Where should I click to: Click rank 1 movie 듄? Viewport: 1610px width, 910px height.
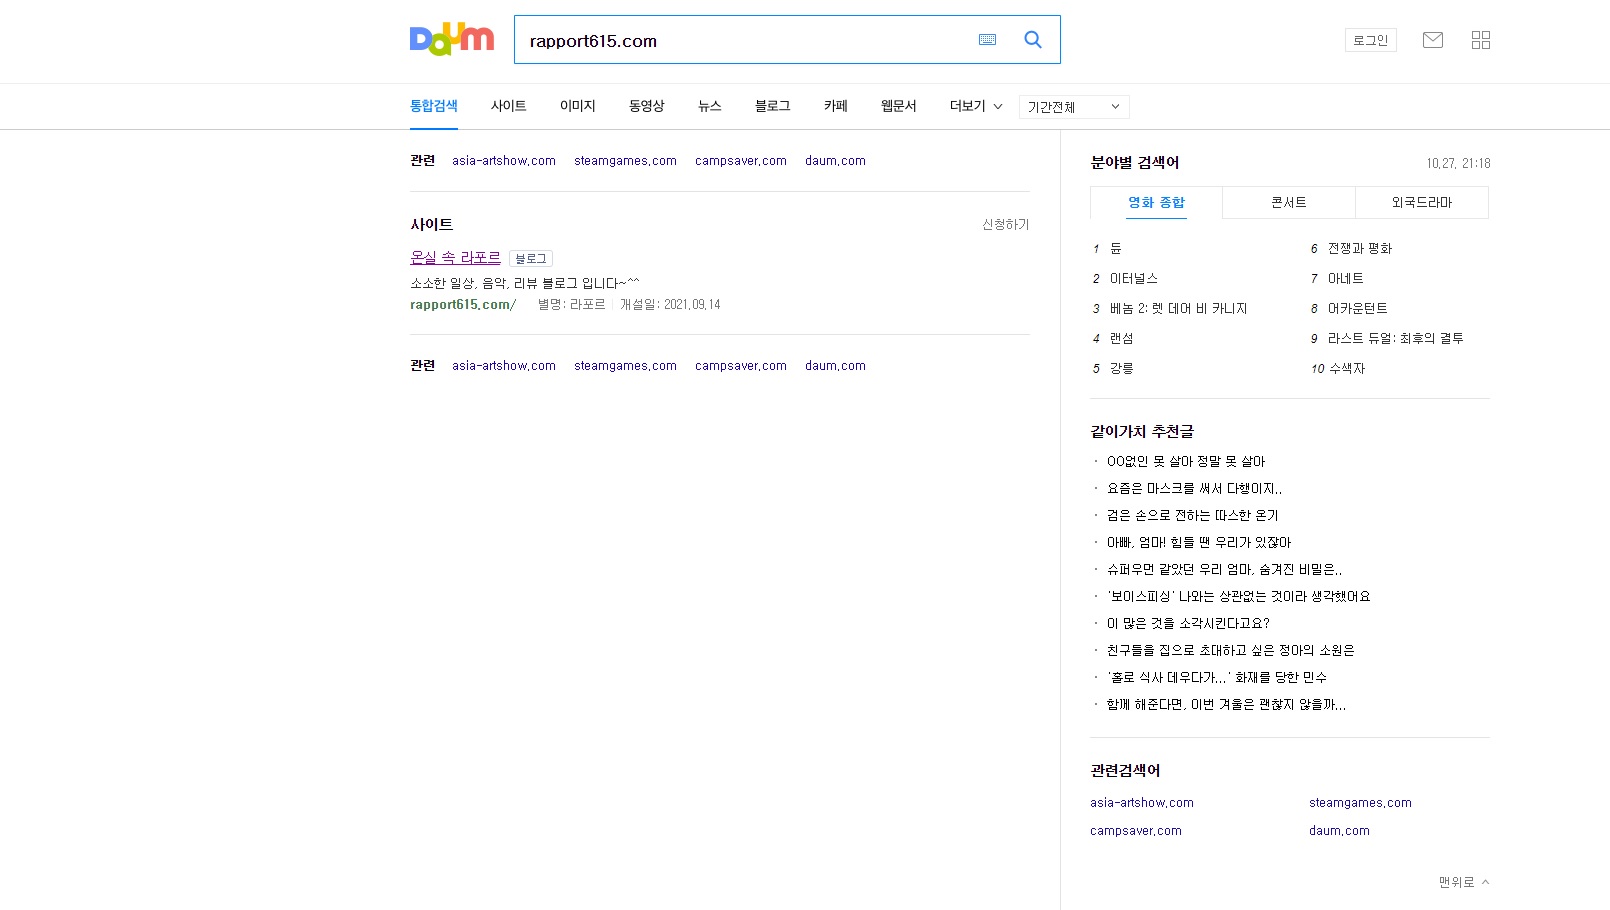click(1116, 249)
